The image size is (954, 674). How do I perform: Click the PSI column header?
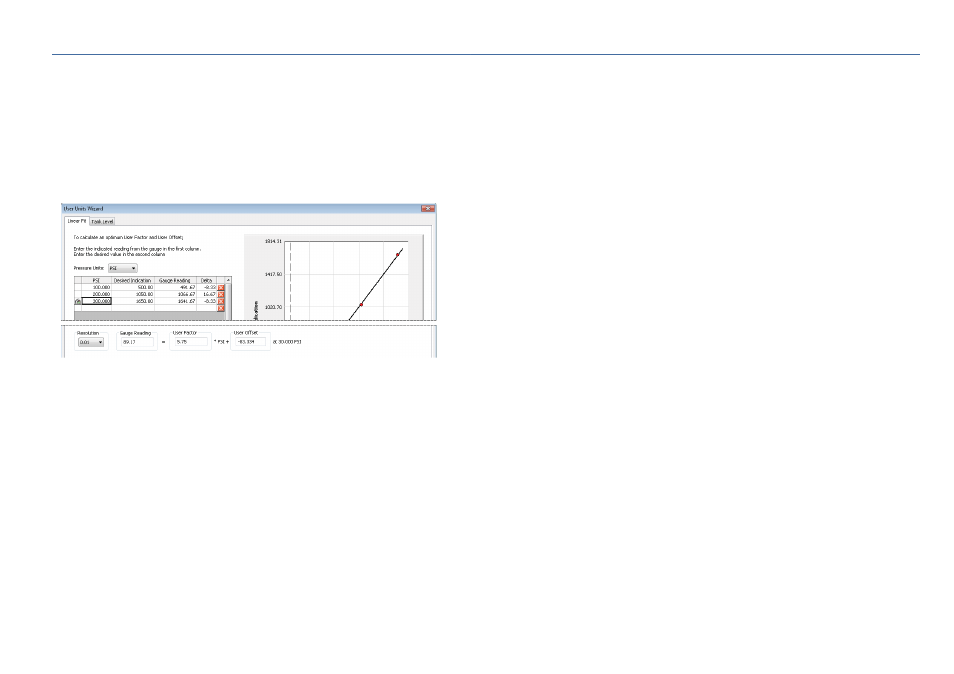click(x=96, y=280)
